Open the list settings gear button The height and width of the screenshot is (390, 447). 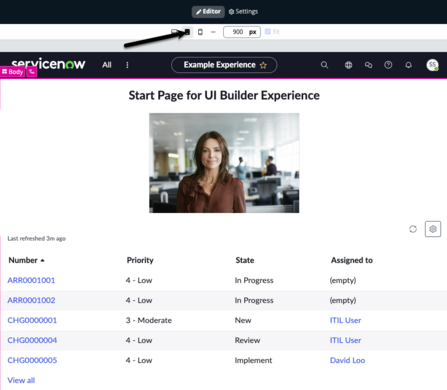click(x=433, y=229)
